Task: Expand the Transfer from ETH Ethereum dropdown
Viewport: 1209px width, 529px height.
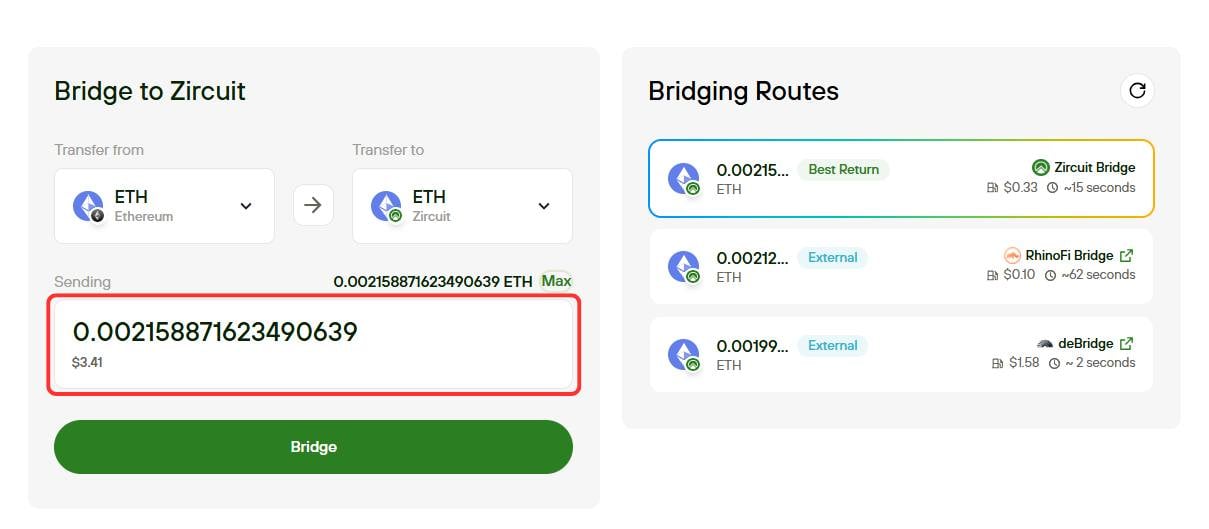Action: pos(164,206)
